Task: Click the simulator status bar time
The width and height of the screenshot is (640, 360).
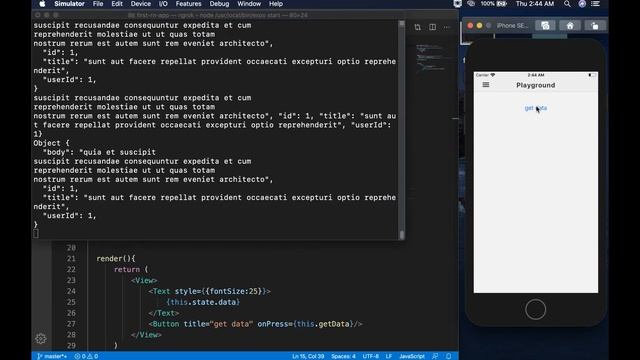Action: coord(536,75)
